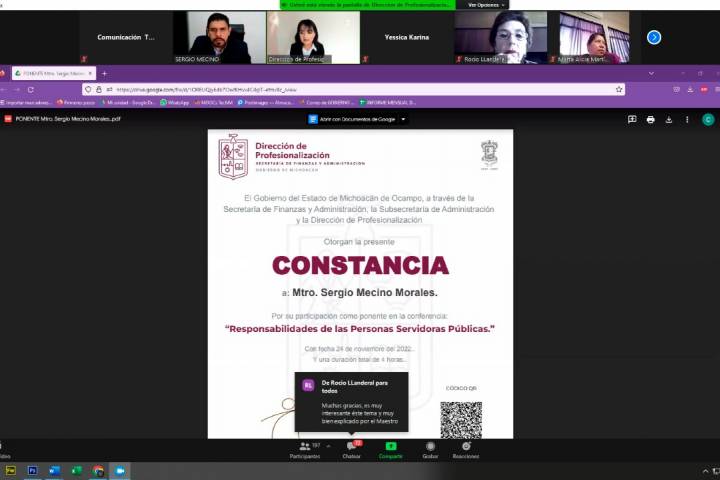Screen dimensions: 720x480
Task: Open the WhatsApp bookmark
Action: tap(175, 102)
